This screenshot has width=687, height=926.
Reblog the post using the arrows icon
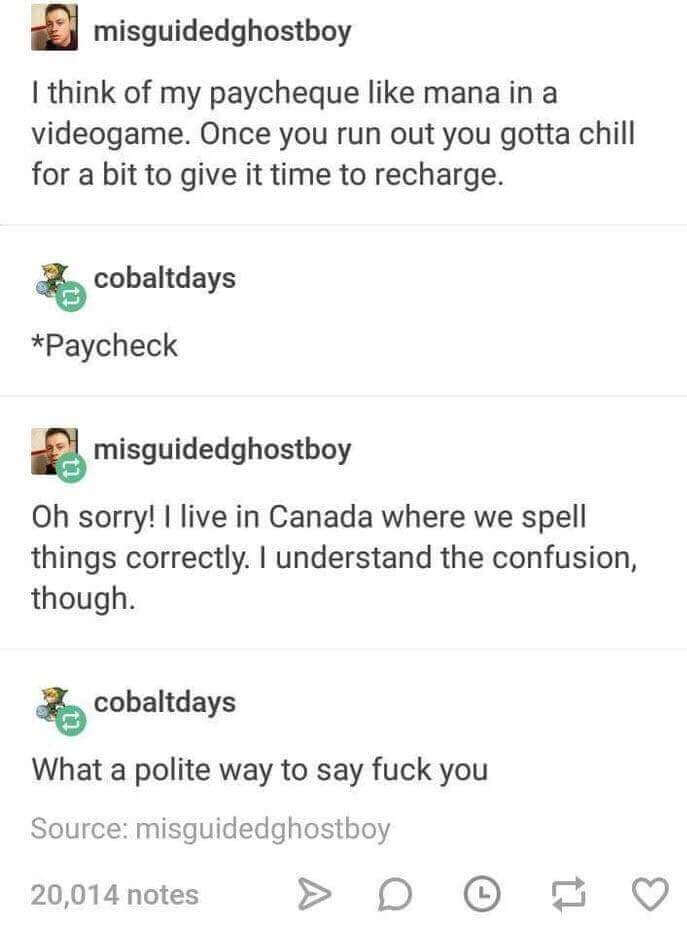coord(568,894)
